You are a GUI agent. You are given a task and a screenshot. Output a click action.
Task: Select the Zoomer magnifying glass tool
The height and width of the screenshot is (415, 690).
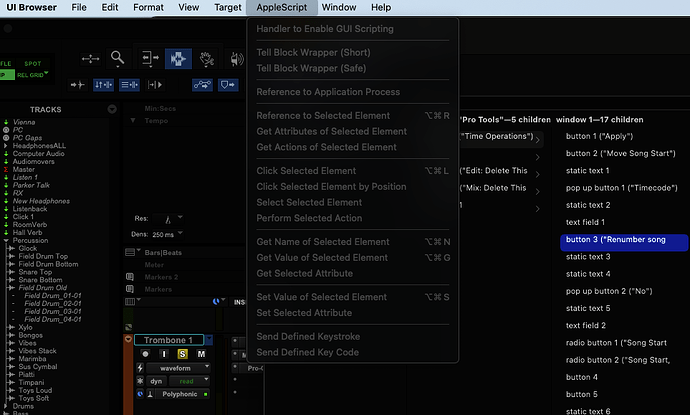(117, 58)
